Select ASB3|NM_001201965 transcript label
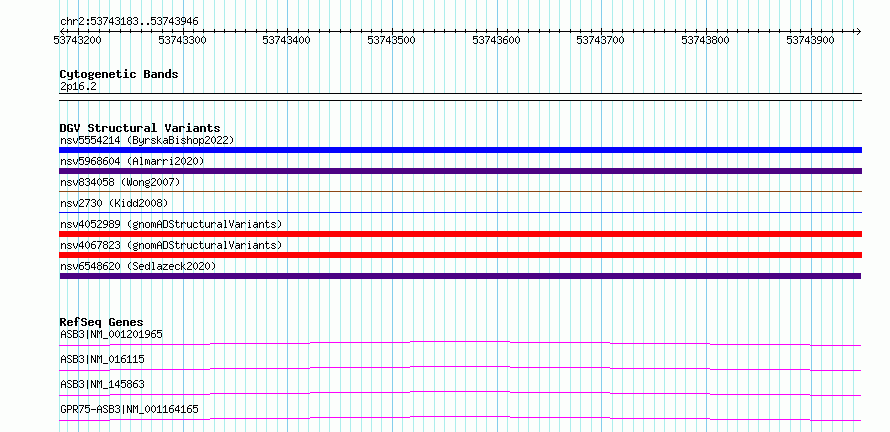 click(111, 334)
